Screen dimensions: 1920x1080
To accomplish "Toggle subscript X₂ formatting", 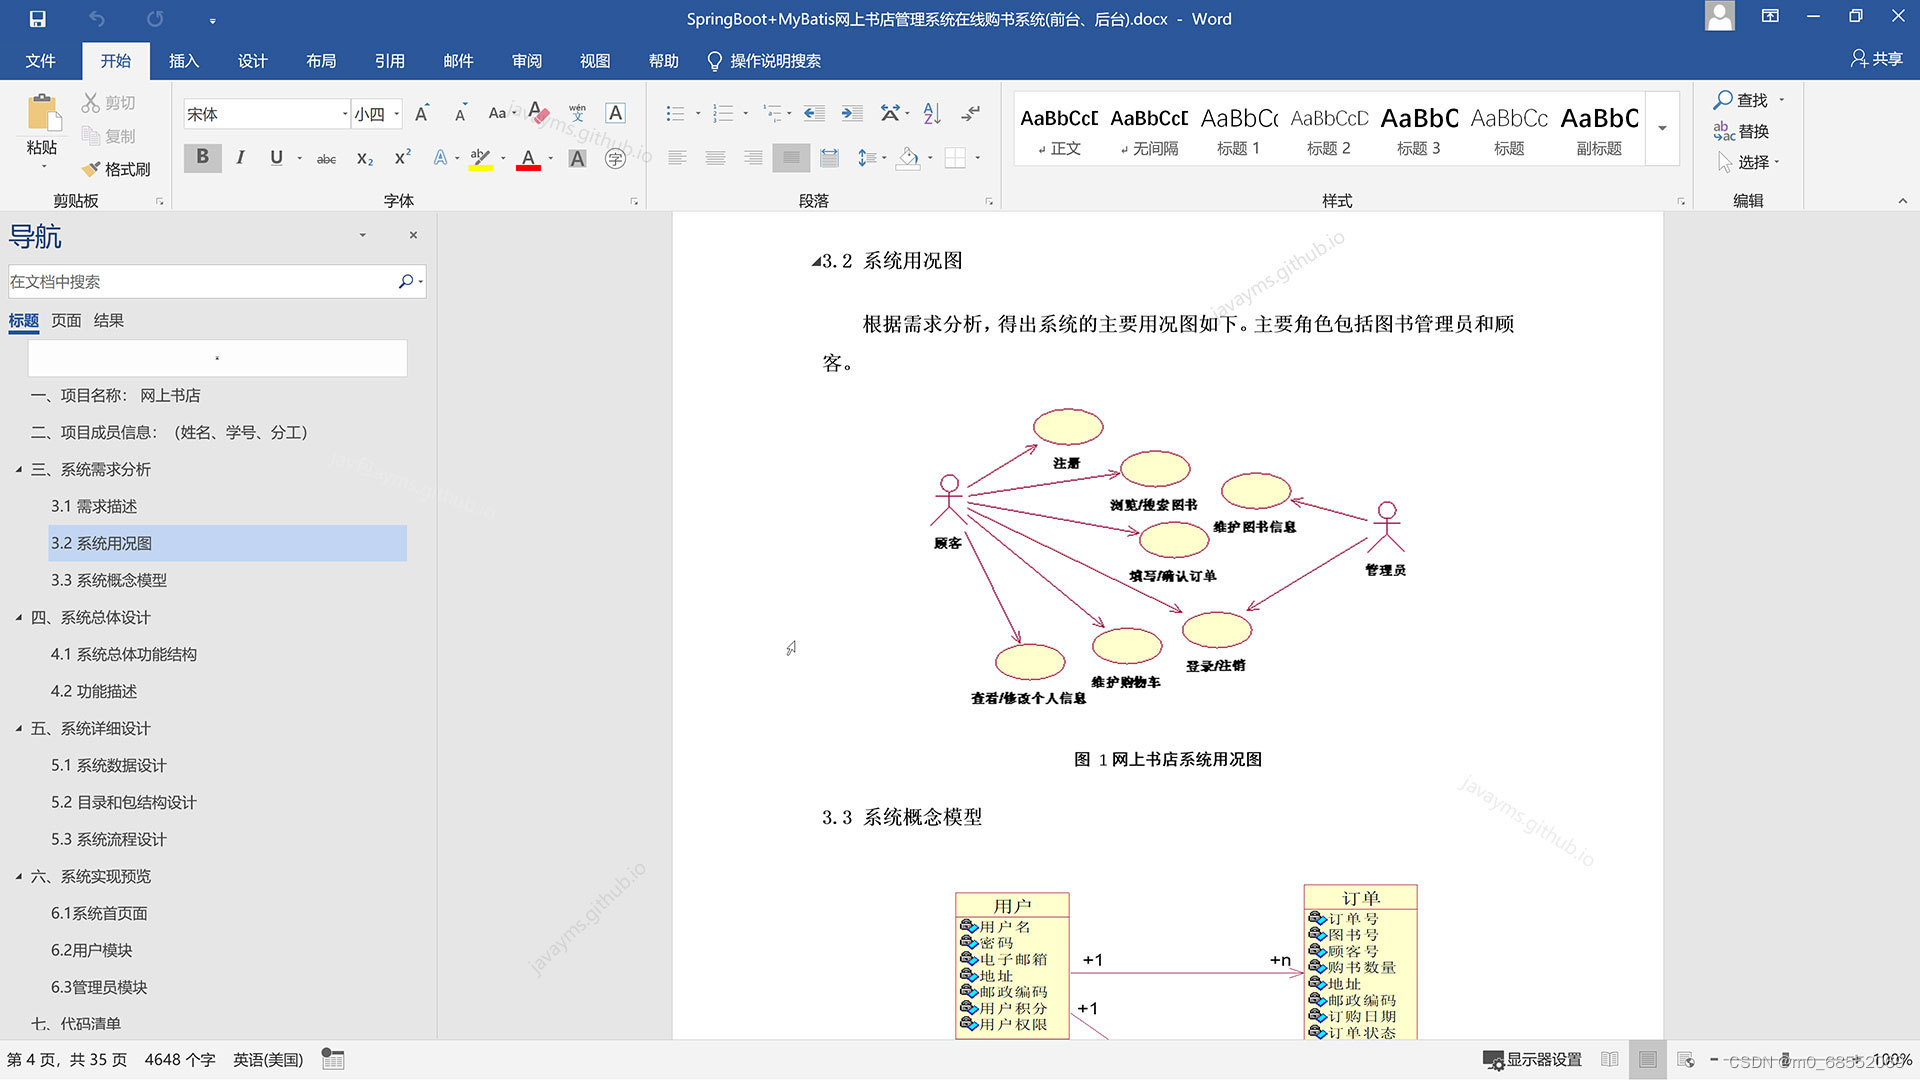I will pyautogui.click(x=365, y=158).
